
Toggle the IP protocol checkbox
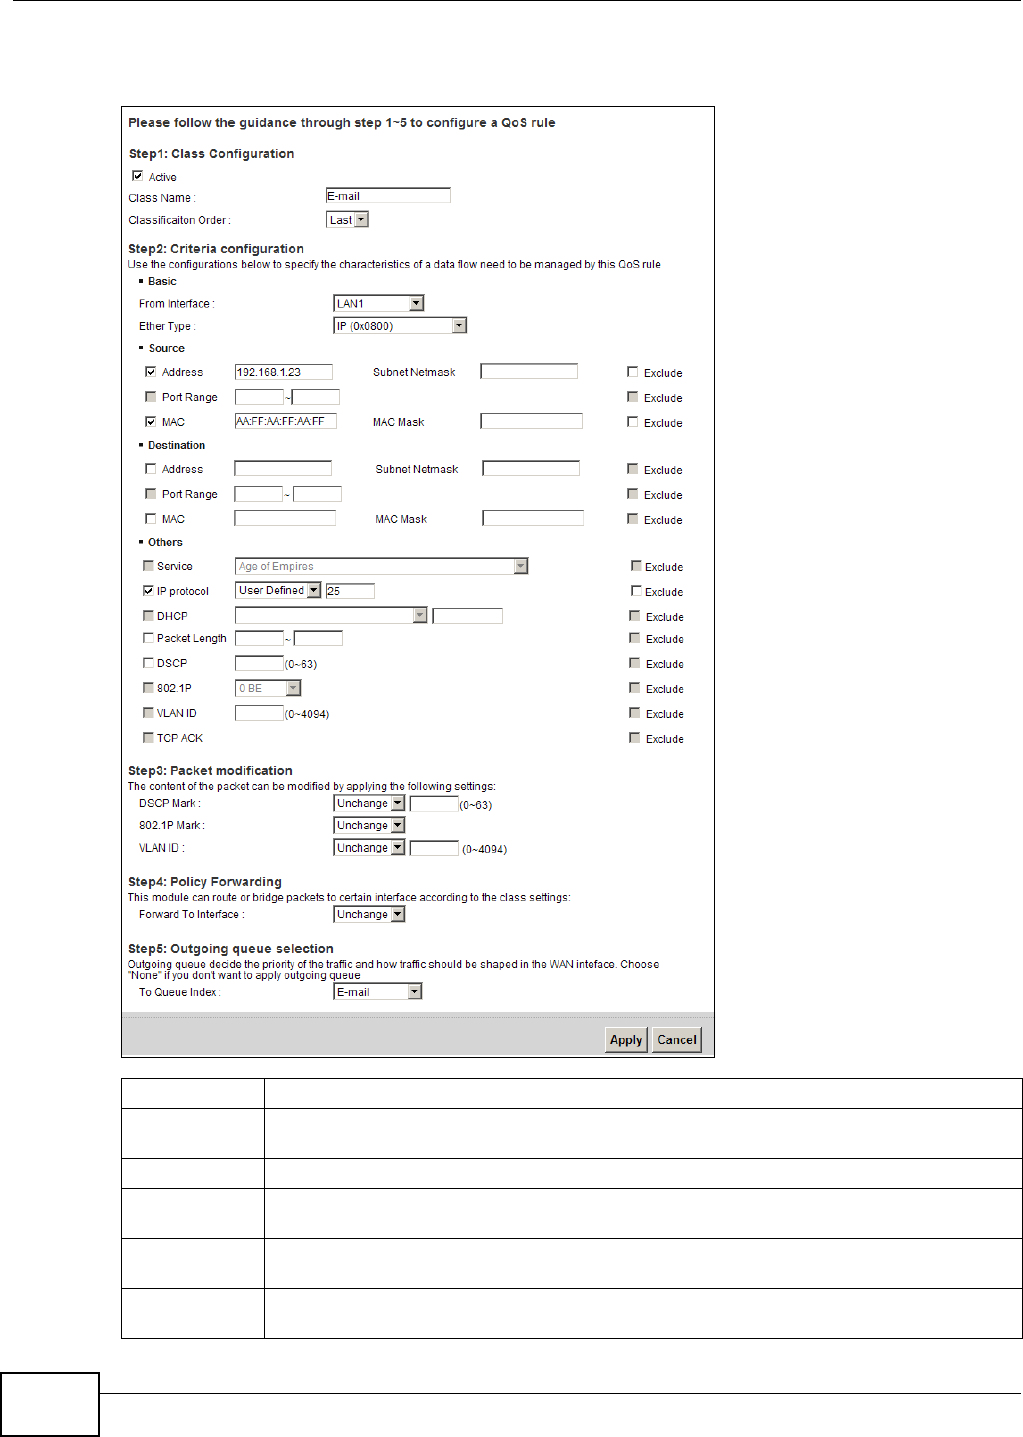tap(148, 591)
